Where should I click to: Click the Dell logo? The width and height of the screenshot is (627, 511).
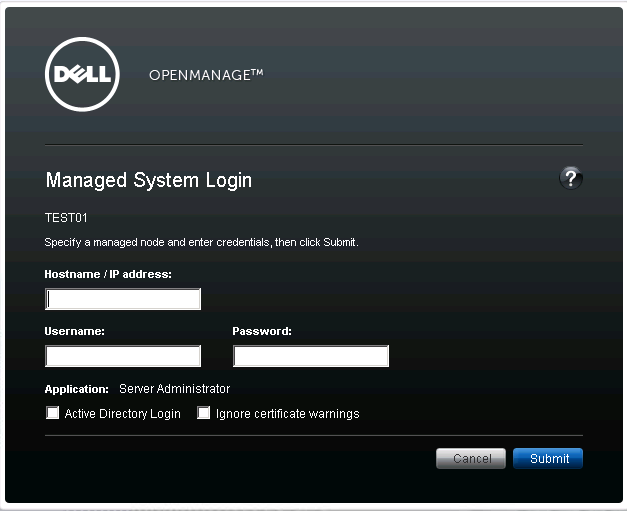pos(82,74)
